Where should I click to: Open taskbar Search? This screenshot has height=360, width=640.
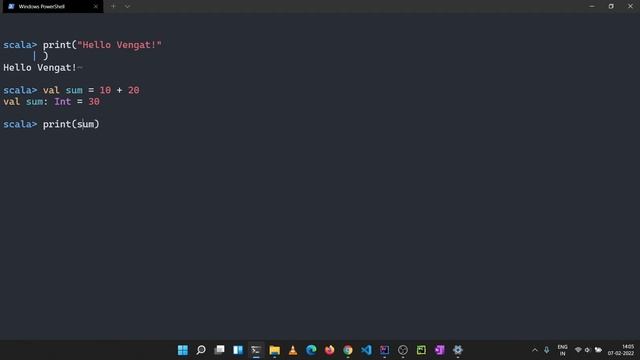pos(201,350)
